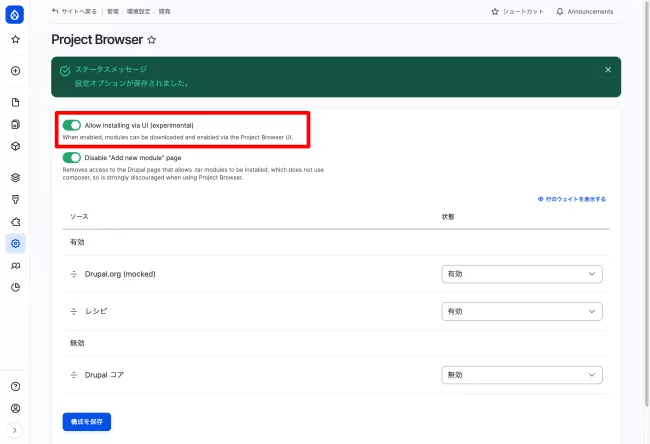
Task: Click drag handle for Drupal.org (mocked) row
Action: point(74,274)
